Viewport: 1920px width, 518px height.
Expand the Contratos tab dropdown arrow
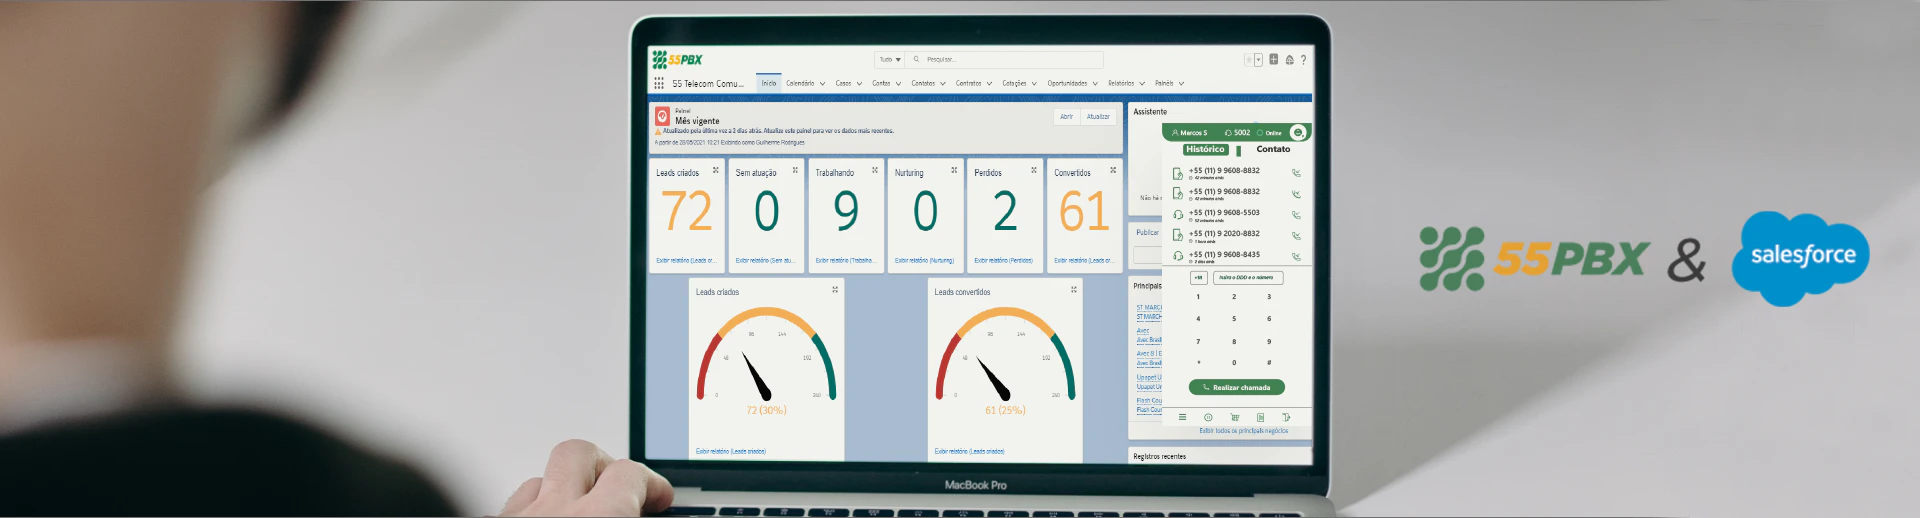tap(989, 84)
